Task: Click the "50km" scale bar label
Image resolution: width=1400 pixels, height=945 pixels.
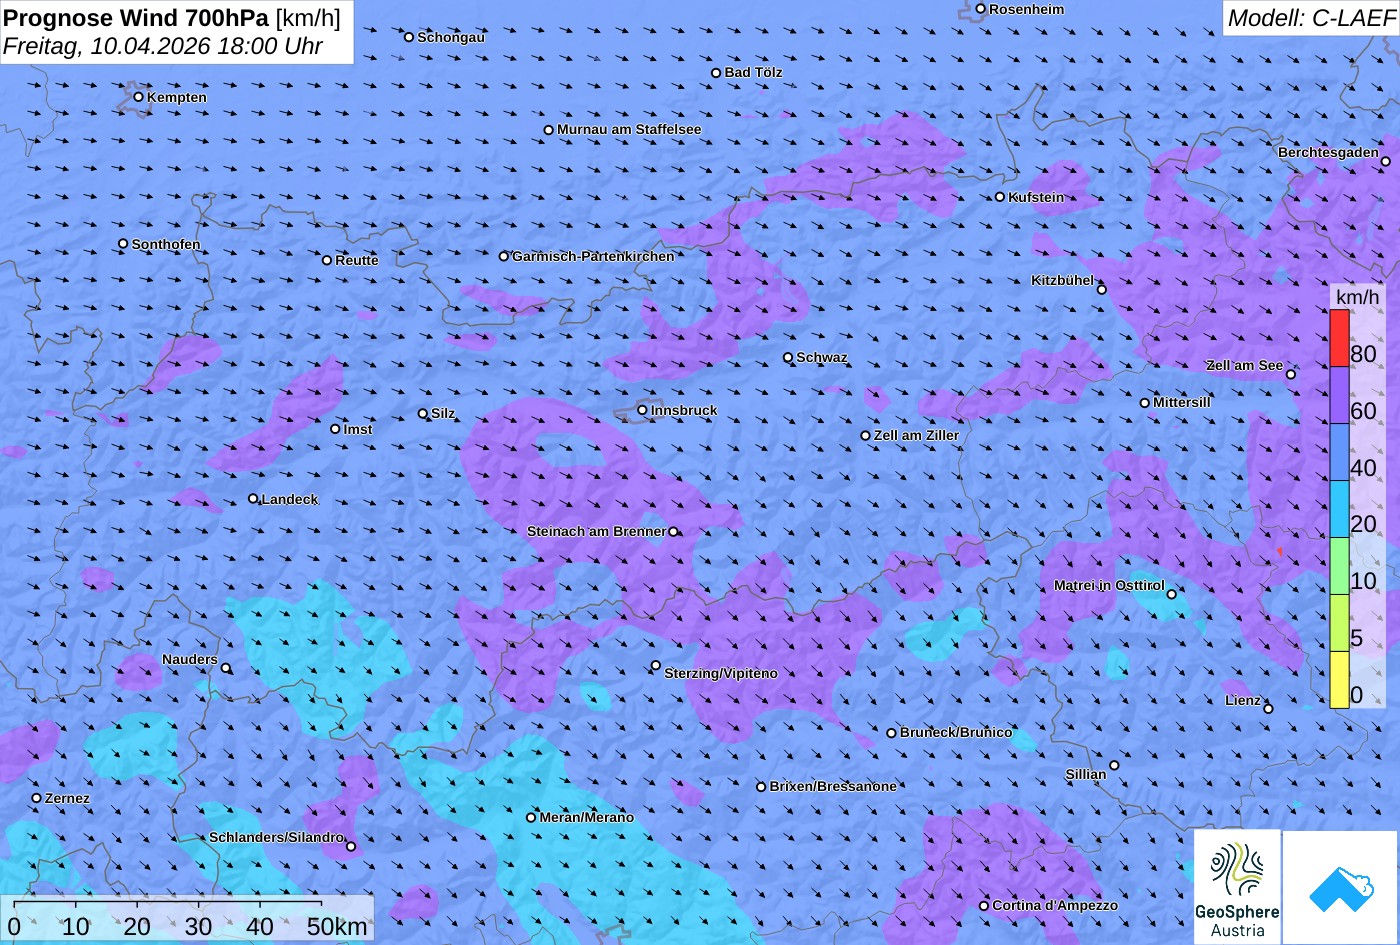Action: 337,926
